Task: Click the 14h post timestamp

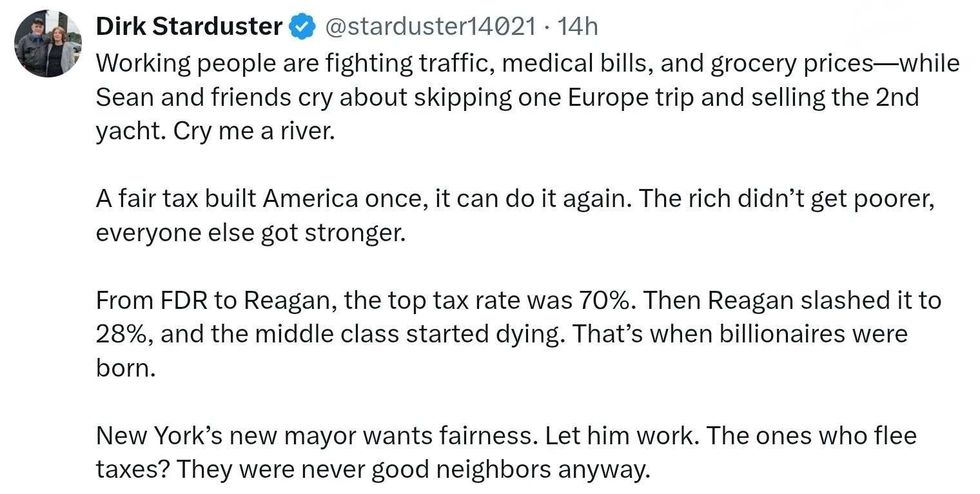Action: coord(578,27)
